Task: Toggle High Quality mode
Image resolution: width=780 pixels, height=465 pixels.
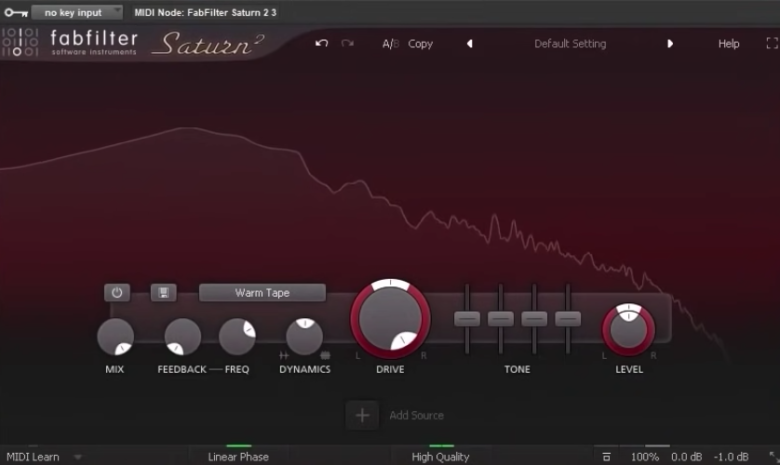Action: (440, 457)
